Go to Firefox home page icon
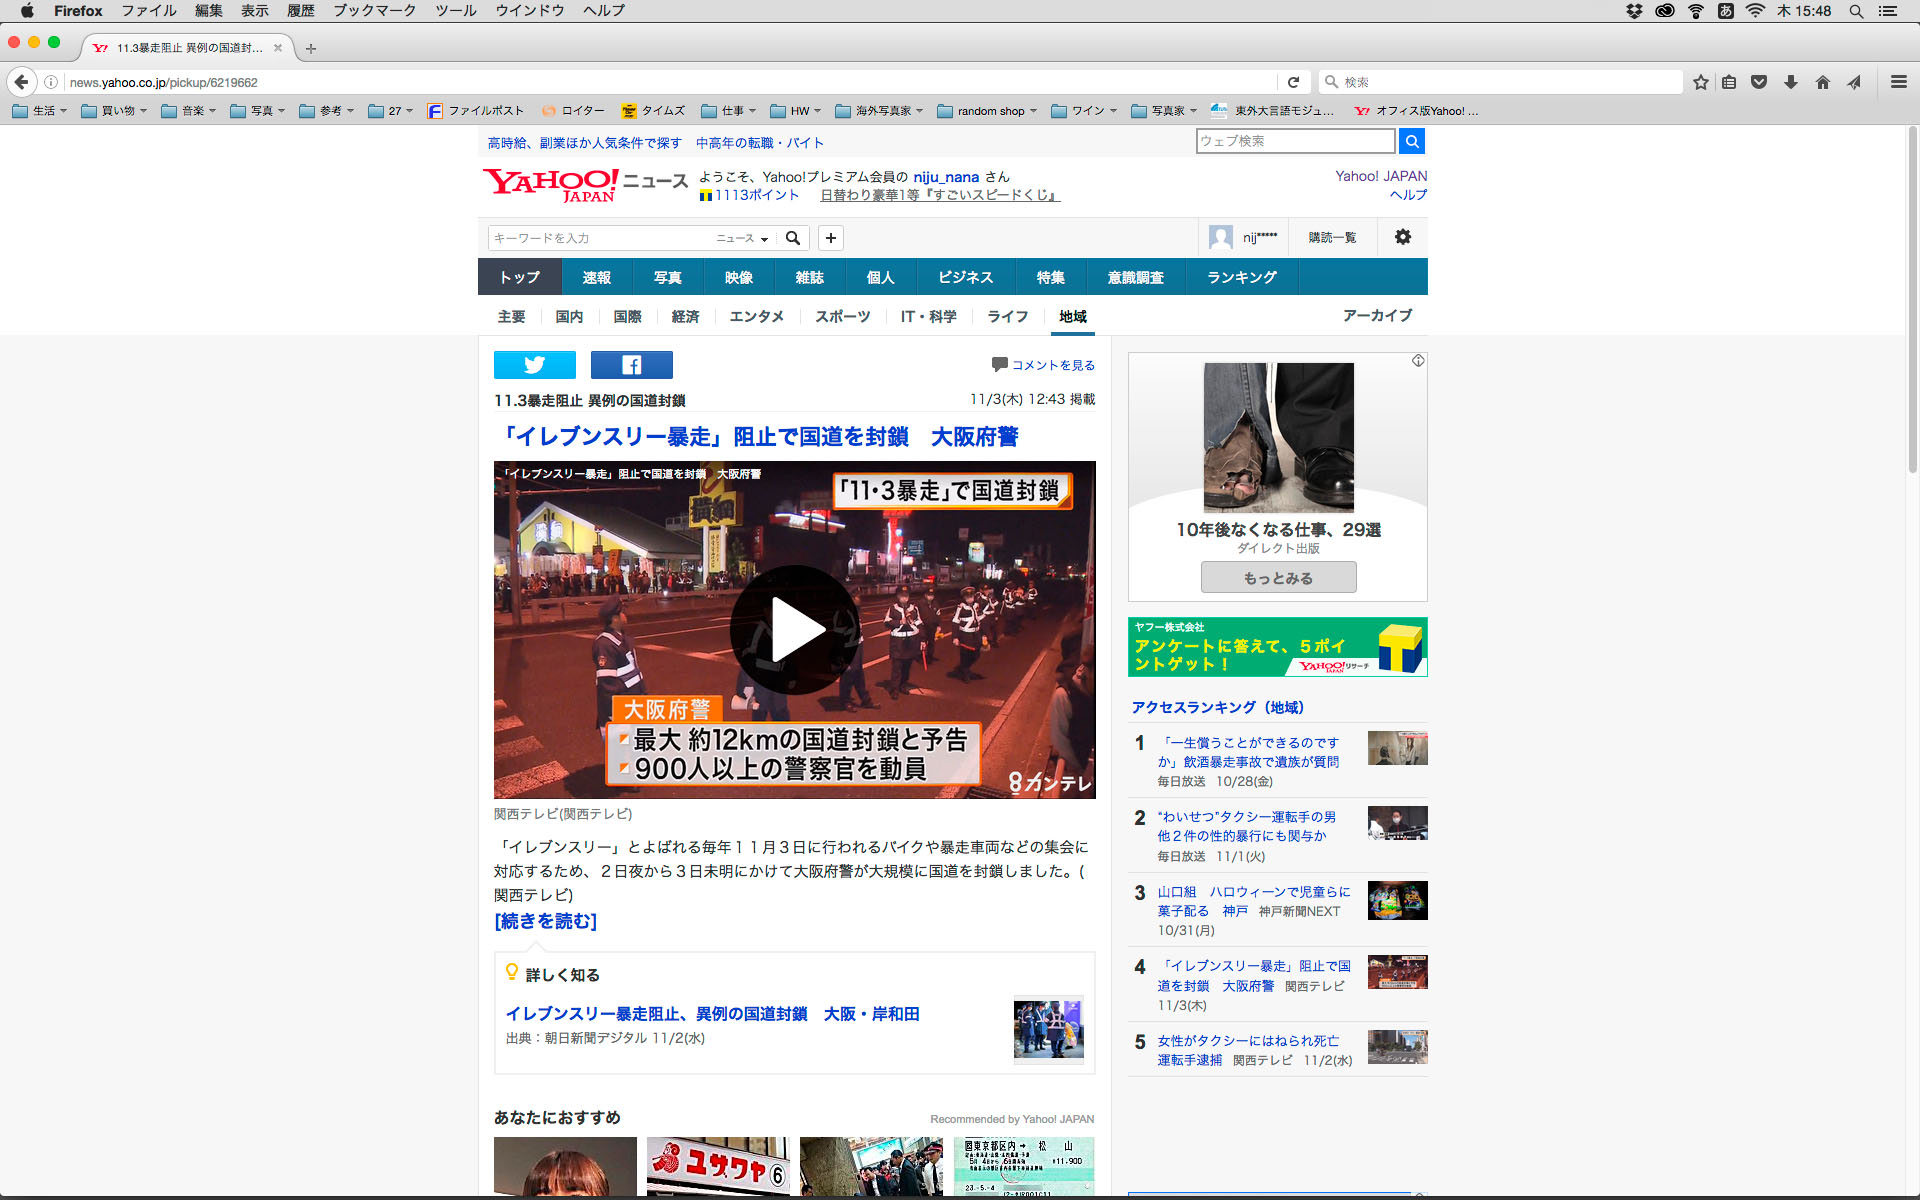The image size is (1920, 1200). 1822,82
